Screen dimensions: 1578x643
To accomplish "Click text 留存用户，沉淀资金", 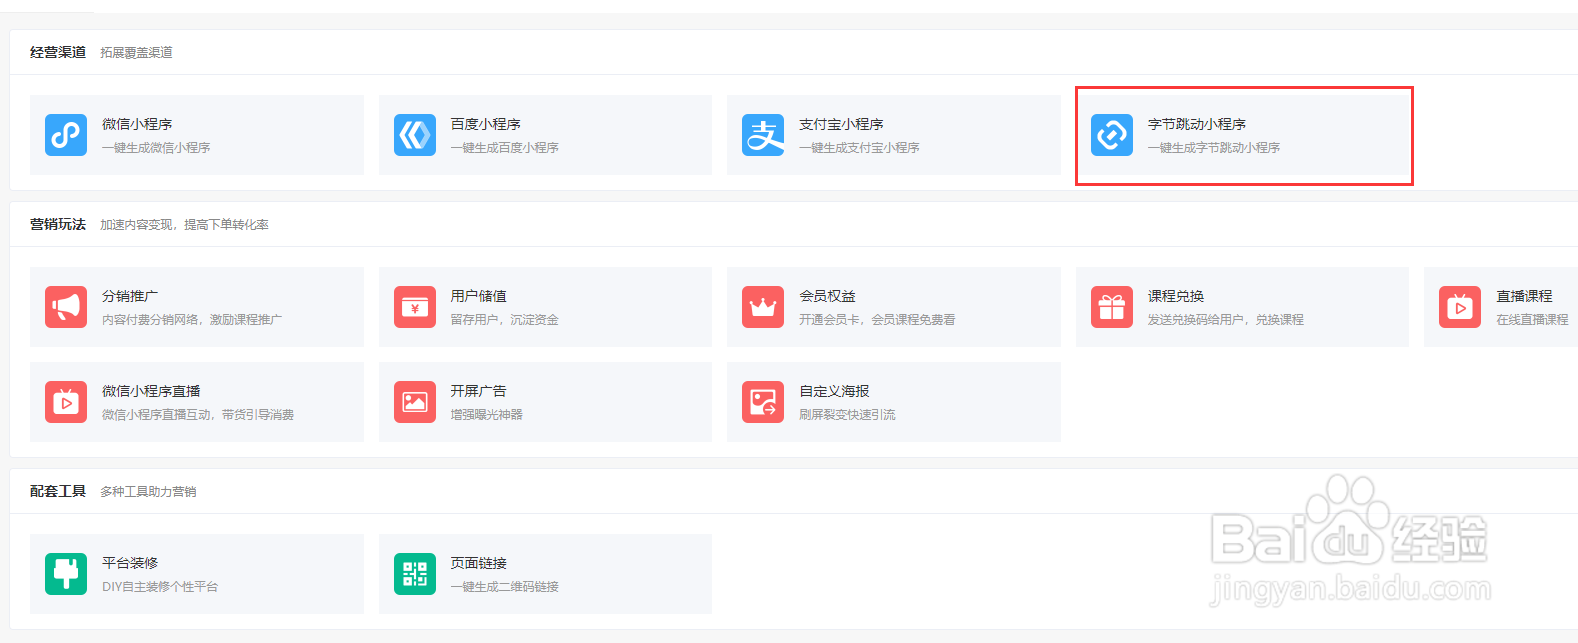I will pos(504,320).
